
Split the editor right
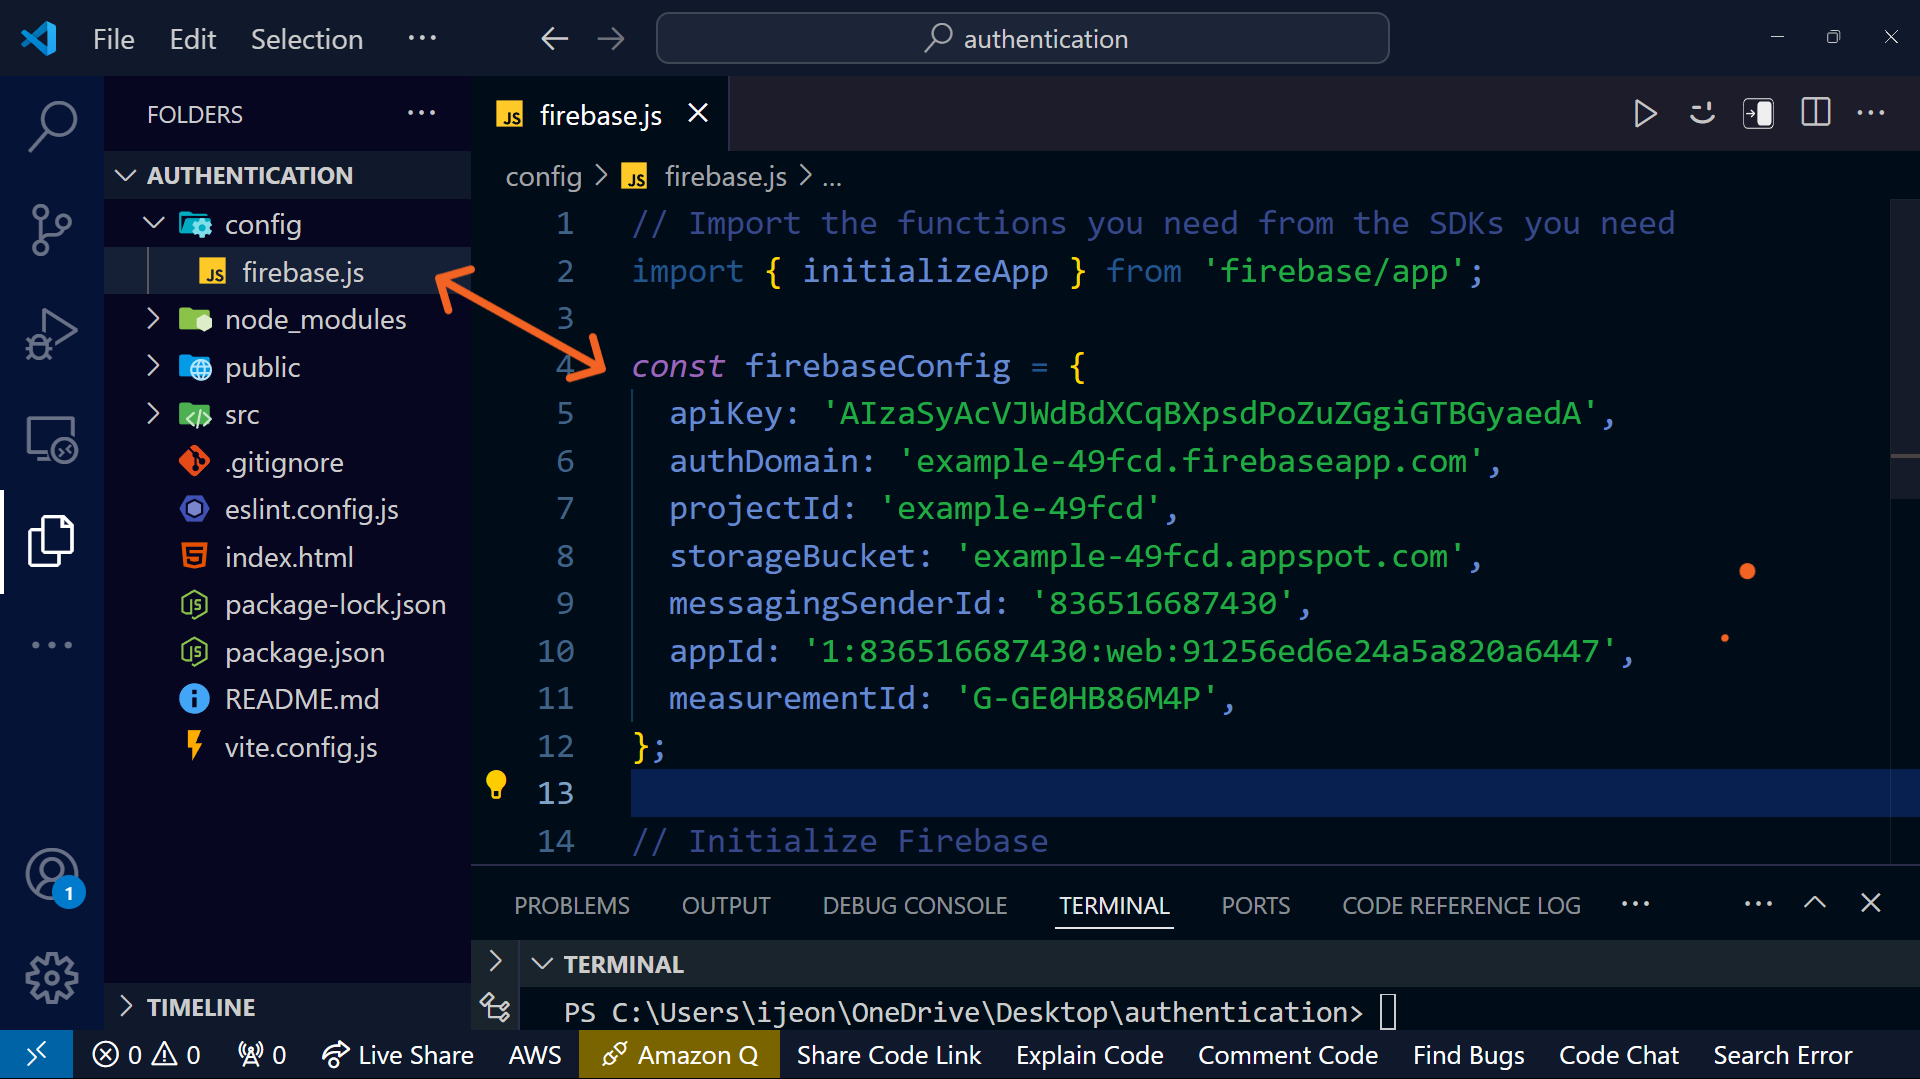[1815, 113]
